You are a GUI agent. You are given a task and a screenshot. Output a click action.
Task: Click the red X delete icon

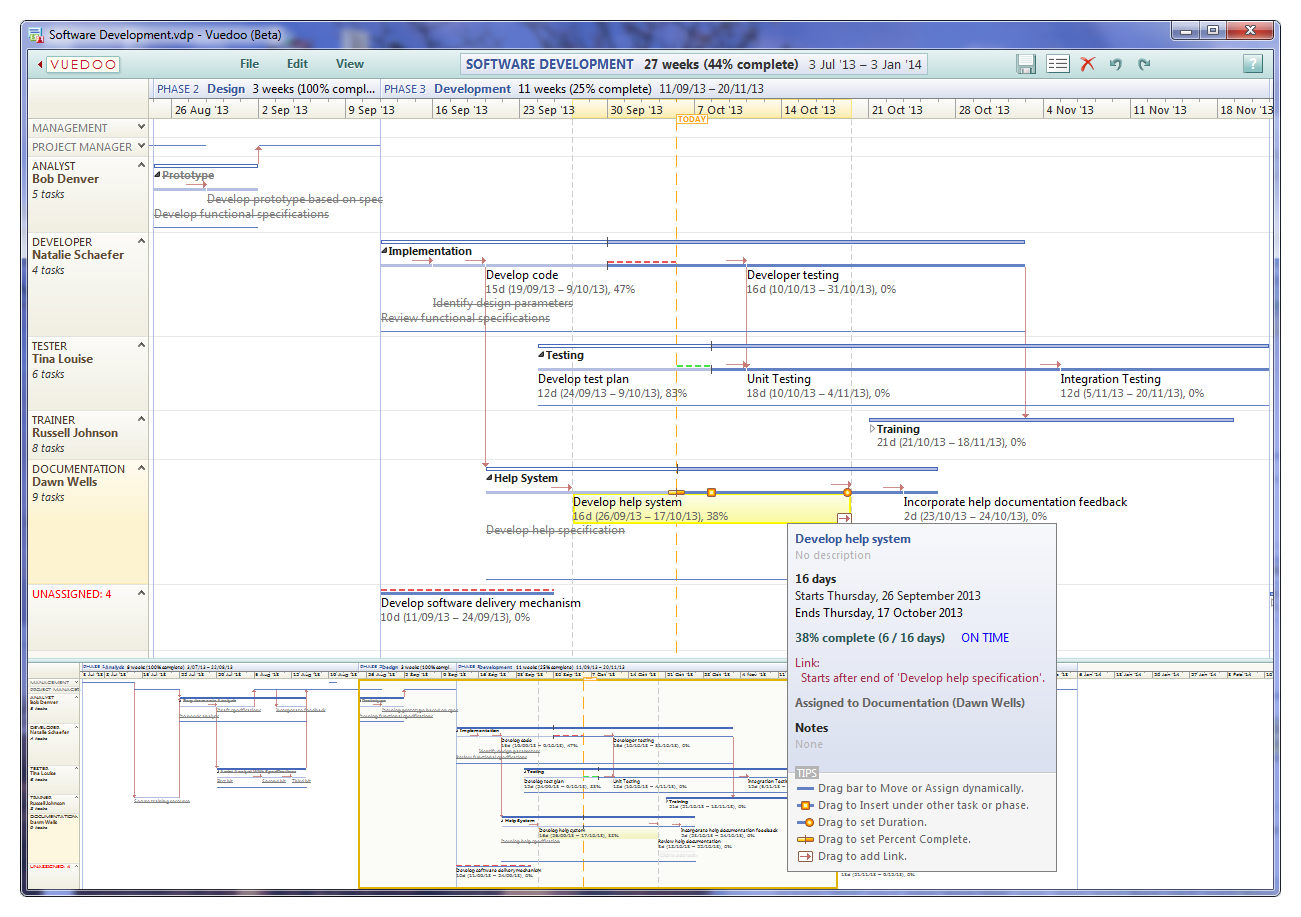[1088, 64]
